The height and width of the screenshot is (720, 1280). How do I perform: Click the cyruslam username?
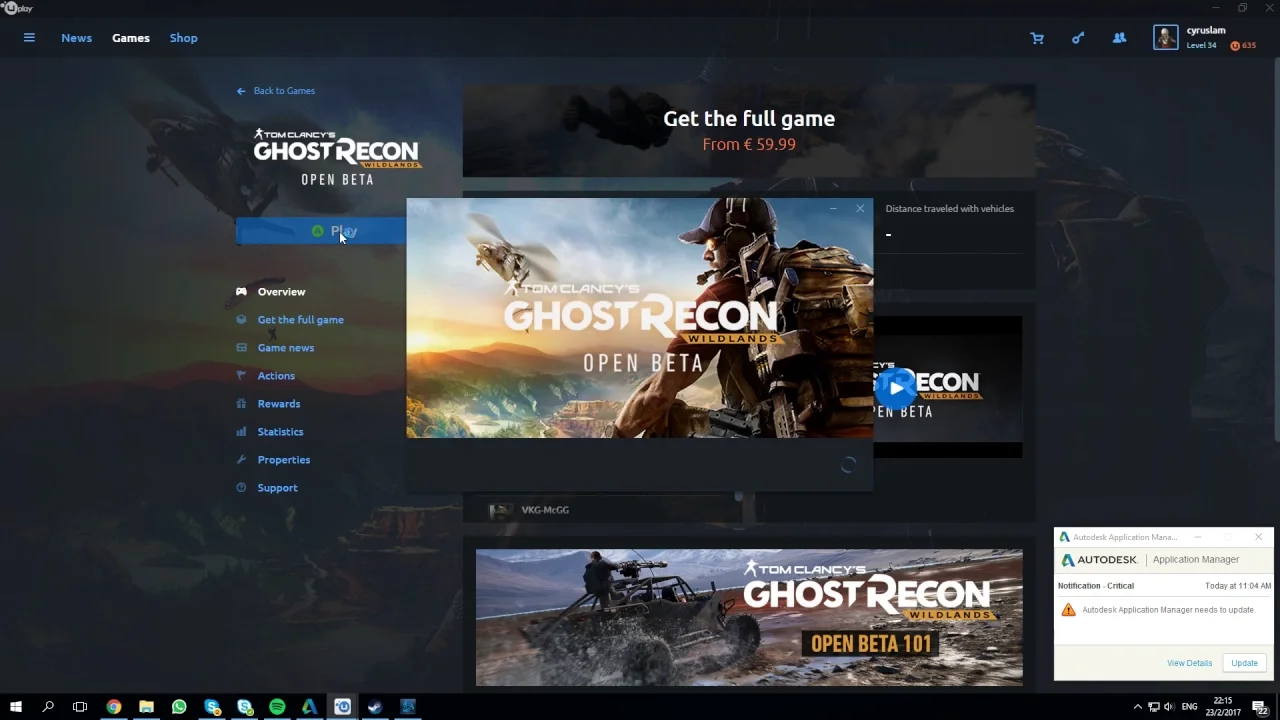1206,31
